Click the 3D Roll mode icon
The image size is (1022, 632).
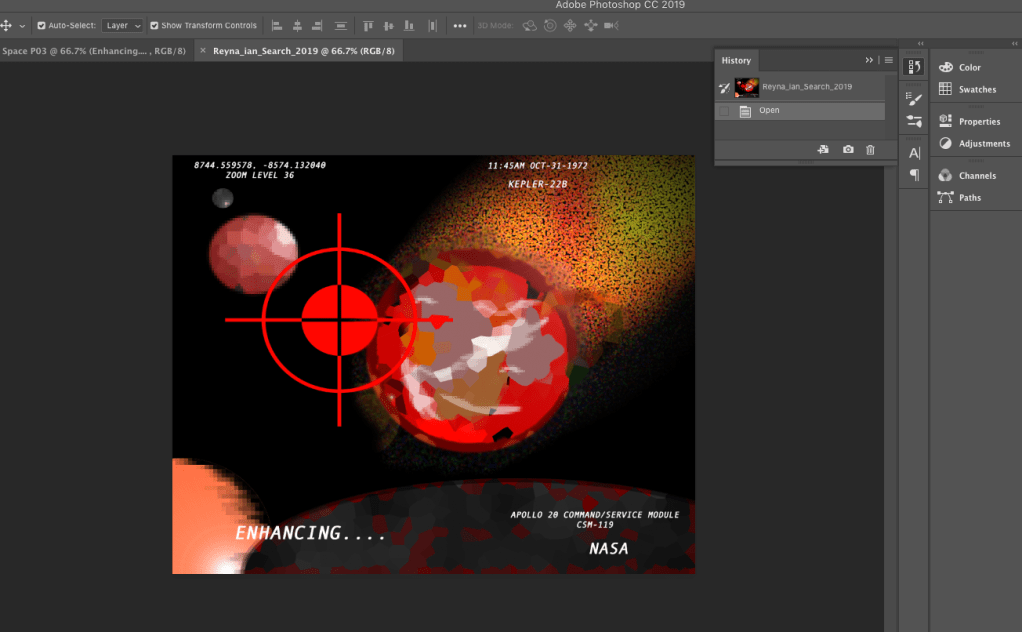pyautogui.click(x=550, y=25)
